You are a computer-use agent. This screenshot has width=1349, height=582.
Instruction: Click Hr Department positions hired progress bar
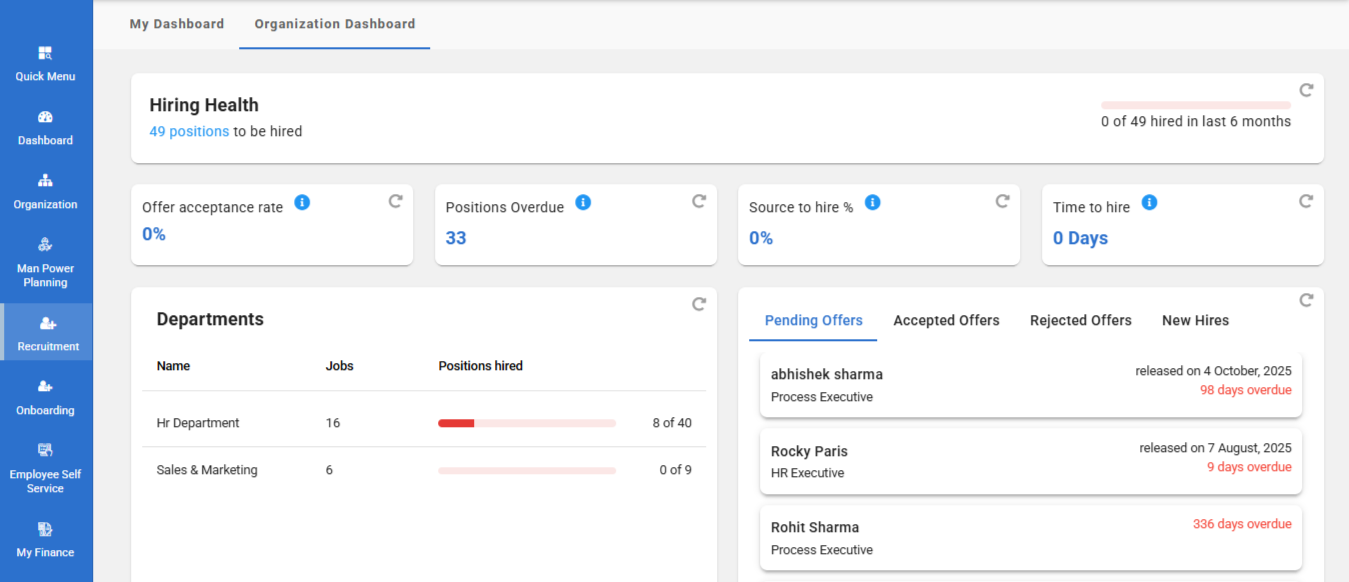point(526,423)
